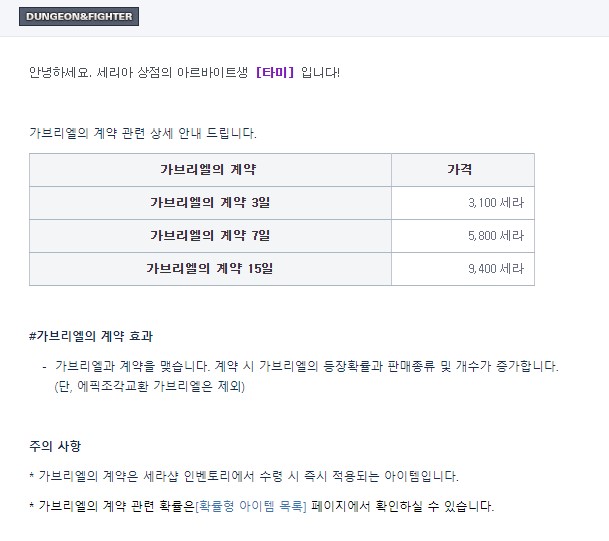Select the 가브리엘의 계약 3일 row
This screenshot has height=541, width=609.
click(x=282, y=203)
